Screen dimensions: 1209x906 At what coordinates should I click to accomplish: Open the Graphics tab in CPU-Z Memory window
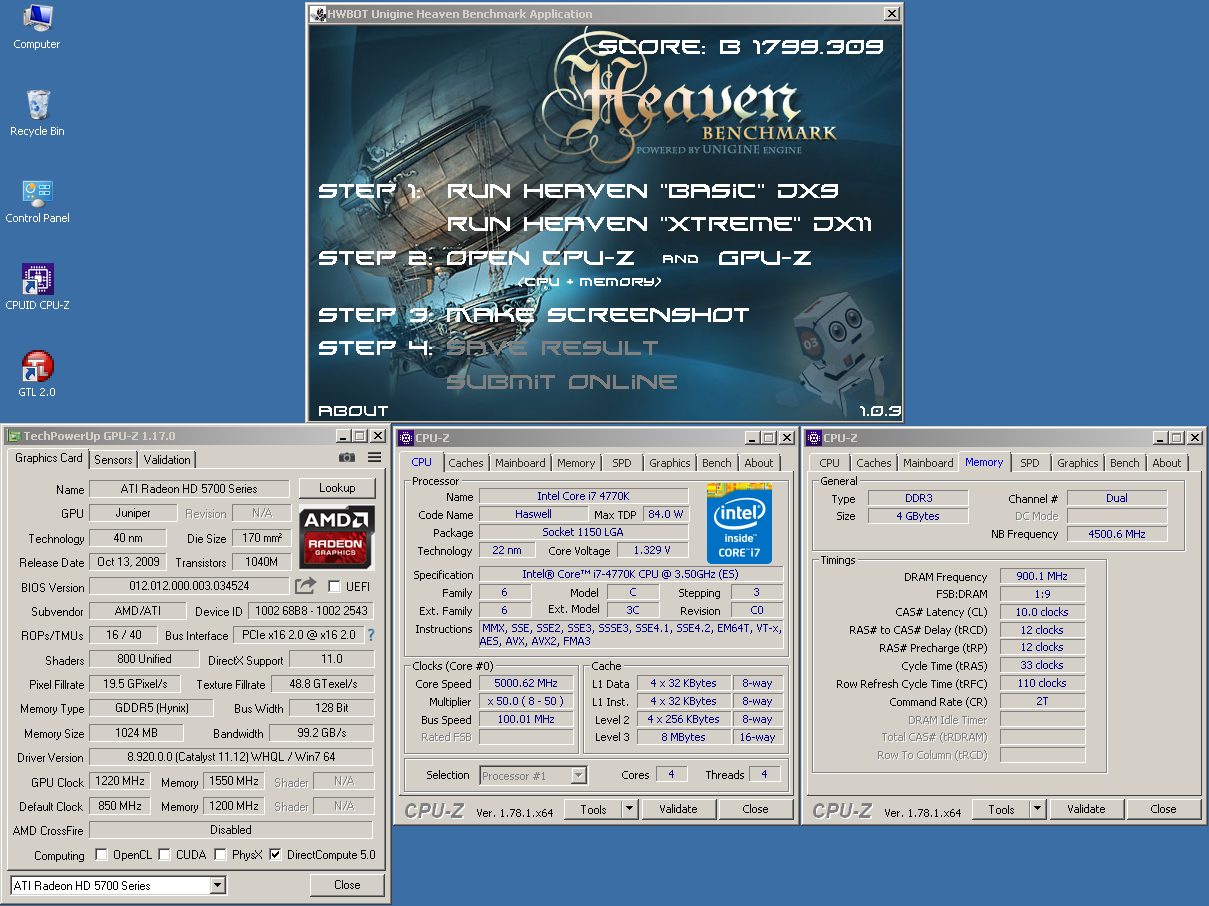(1077, 463)
